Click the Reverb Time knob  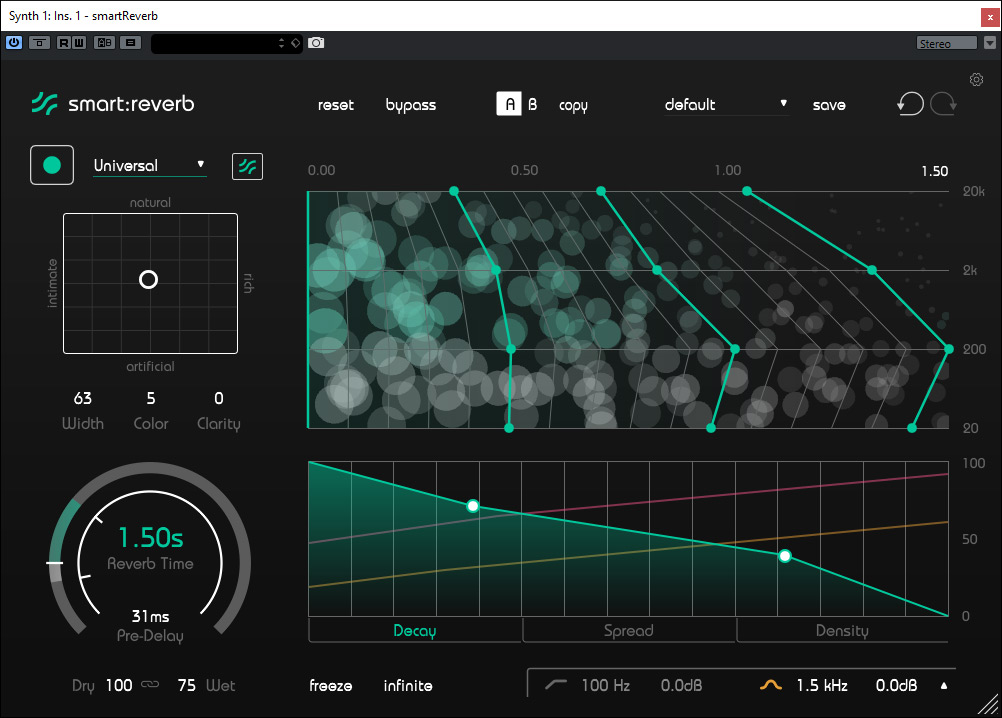(x=150, y=550)
